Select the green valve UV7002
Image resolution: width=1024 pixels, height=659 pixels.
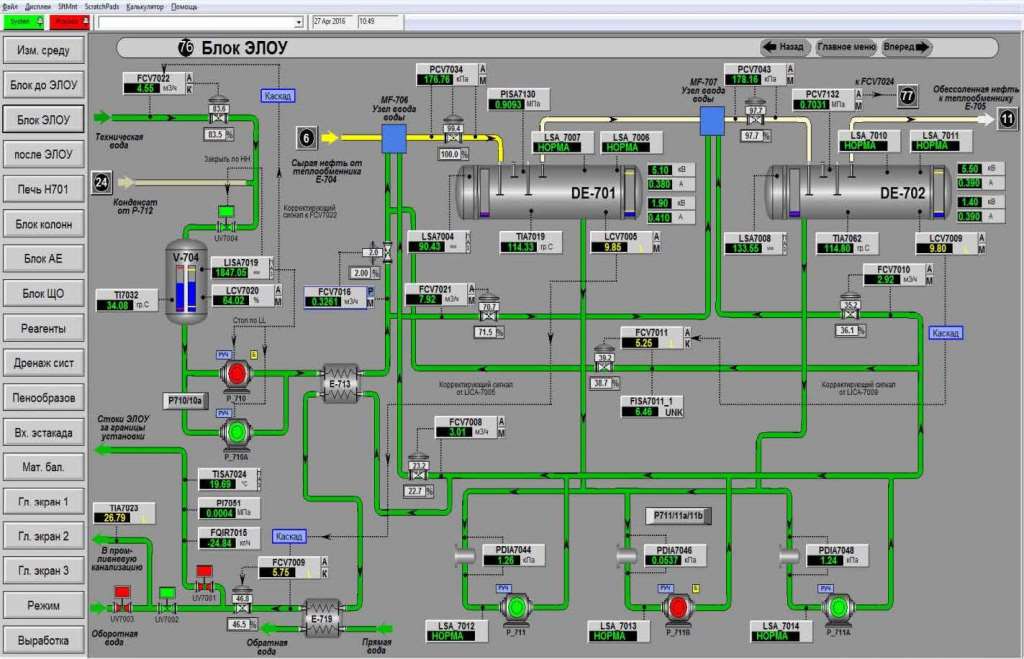click(167, 600)
